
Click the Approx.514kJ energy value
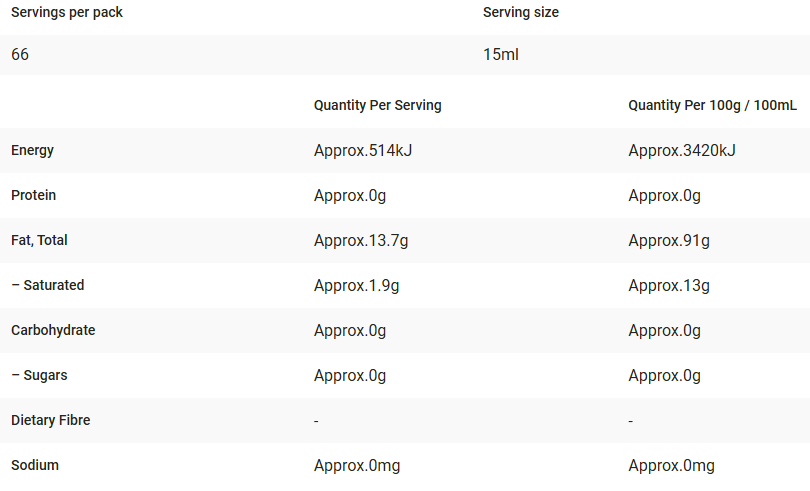363,151
